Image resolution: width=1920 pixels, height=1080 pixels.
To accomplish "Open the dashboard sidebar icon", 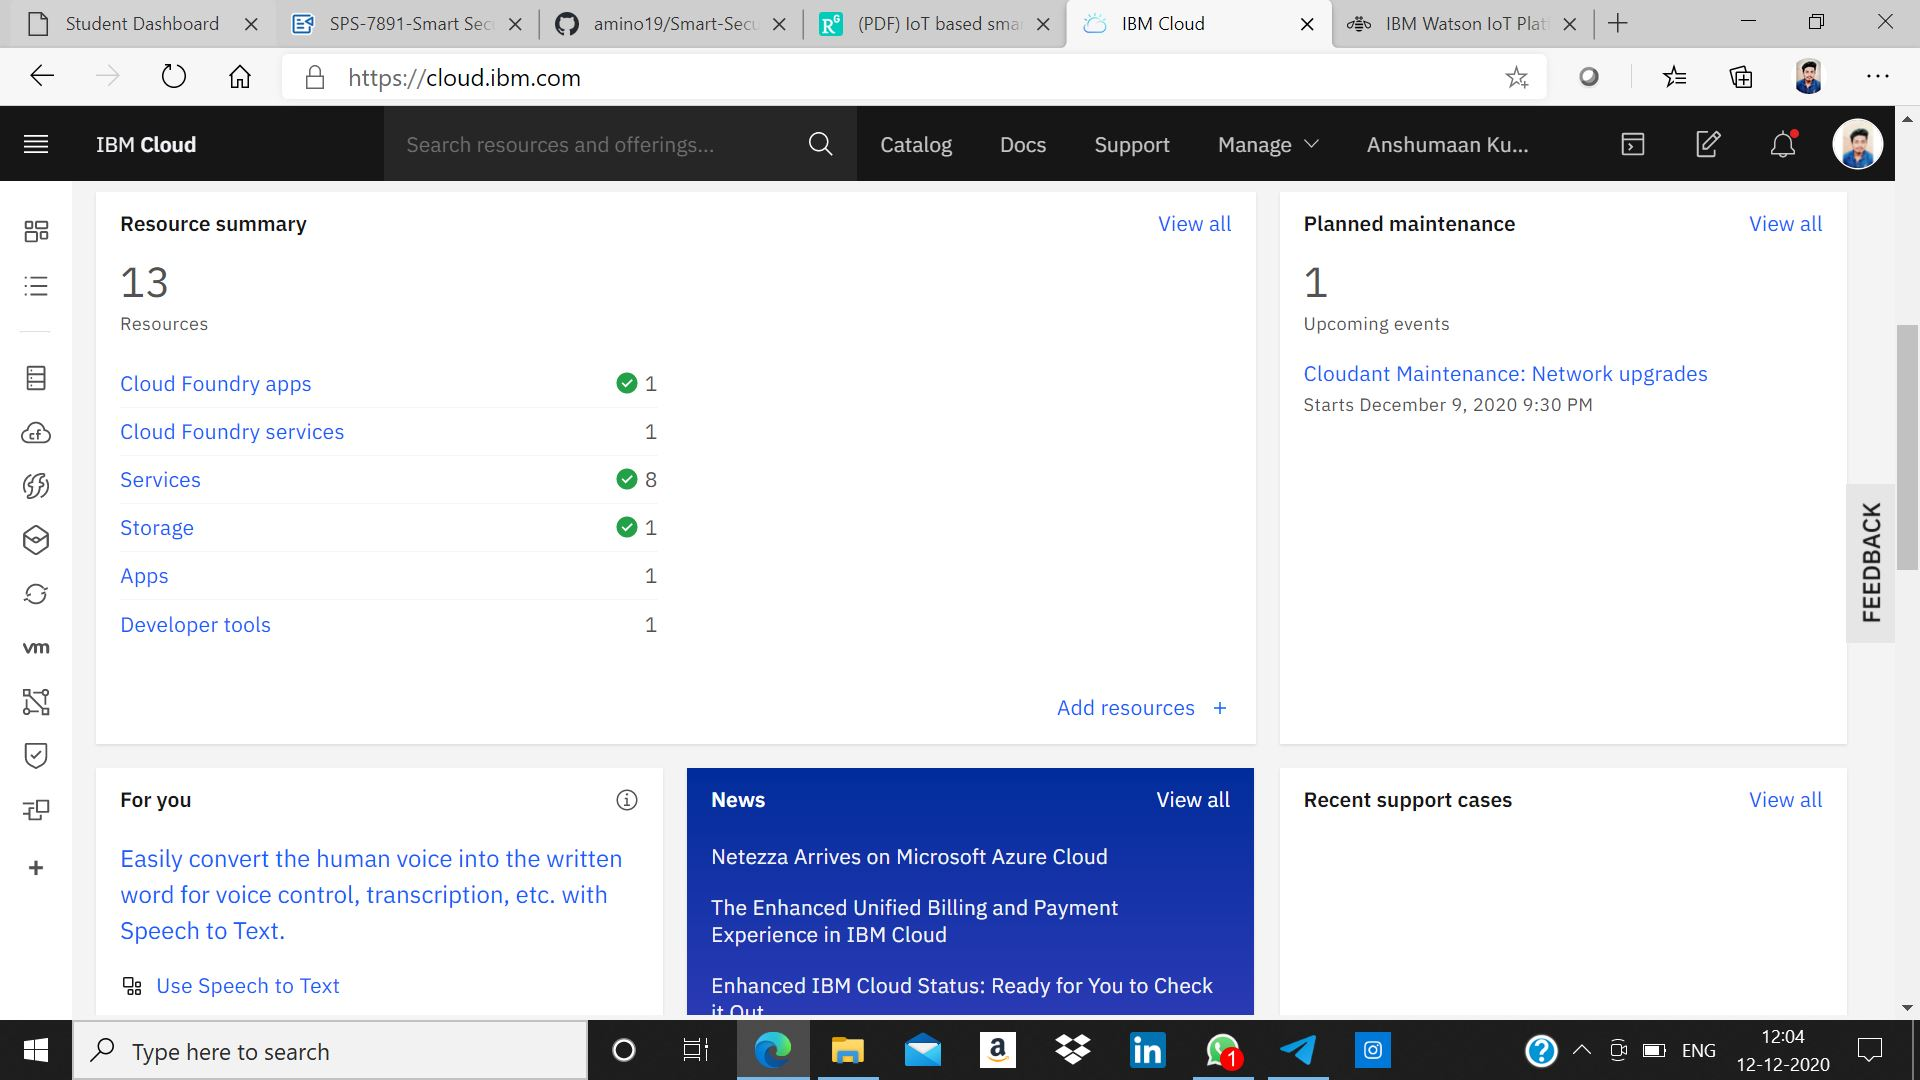I will [36, 231].
